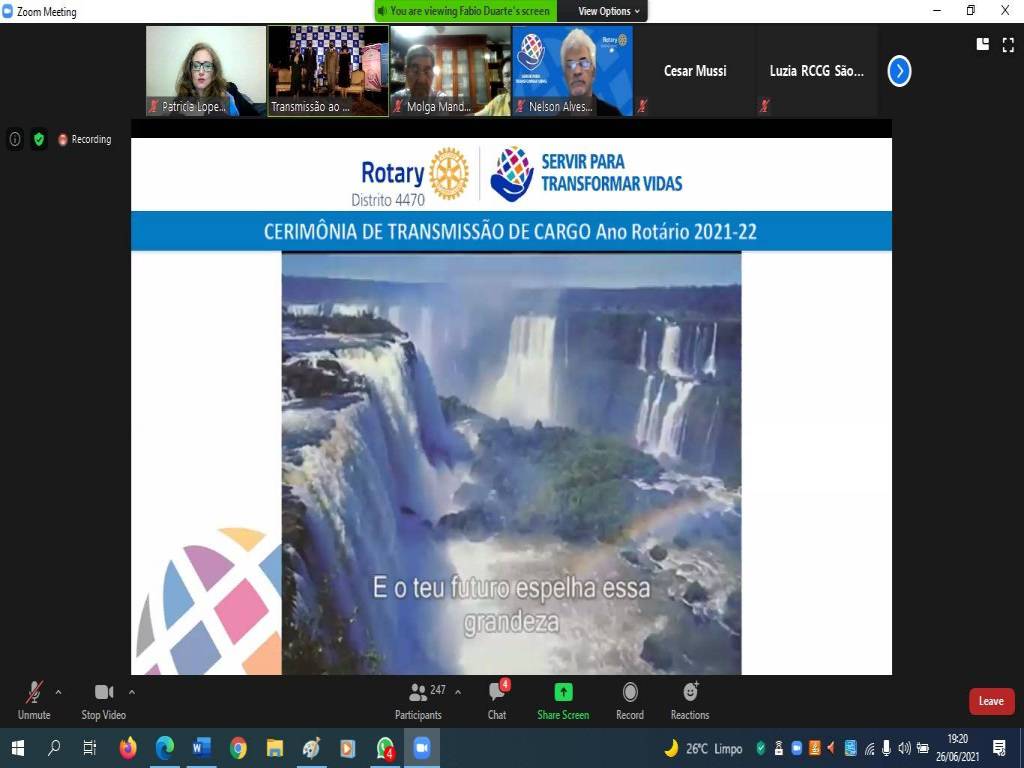The image size is (1024, 768).
Task: Open the View Options menu
Action: (x=610, y=11)
